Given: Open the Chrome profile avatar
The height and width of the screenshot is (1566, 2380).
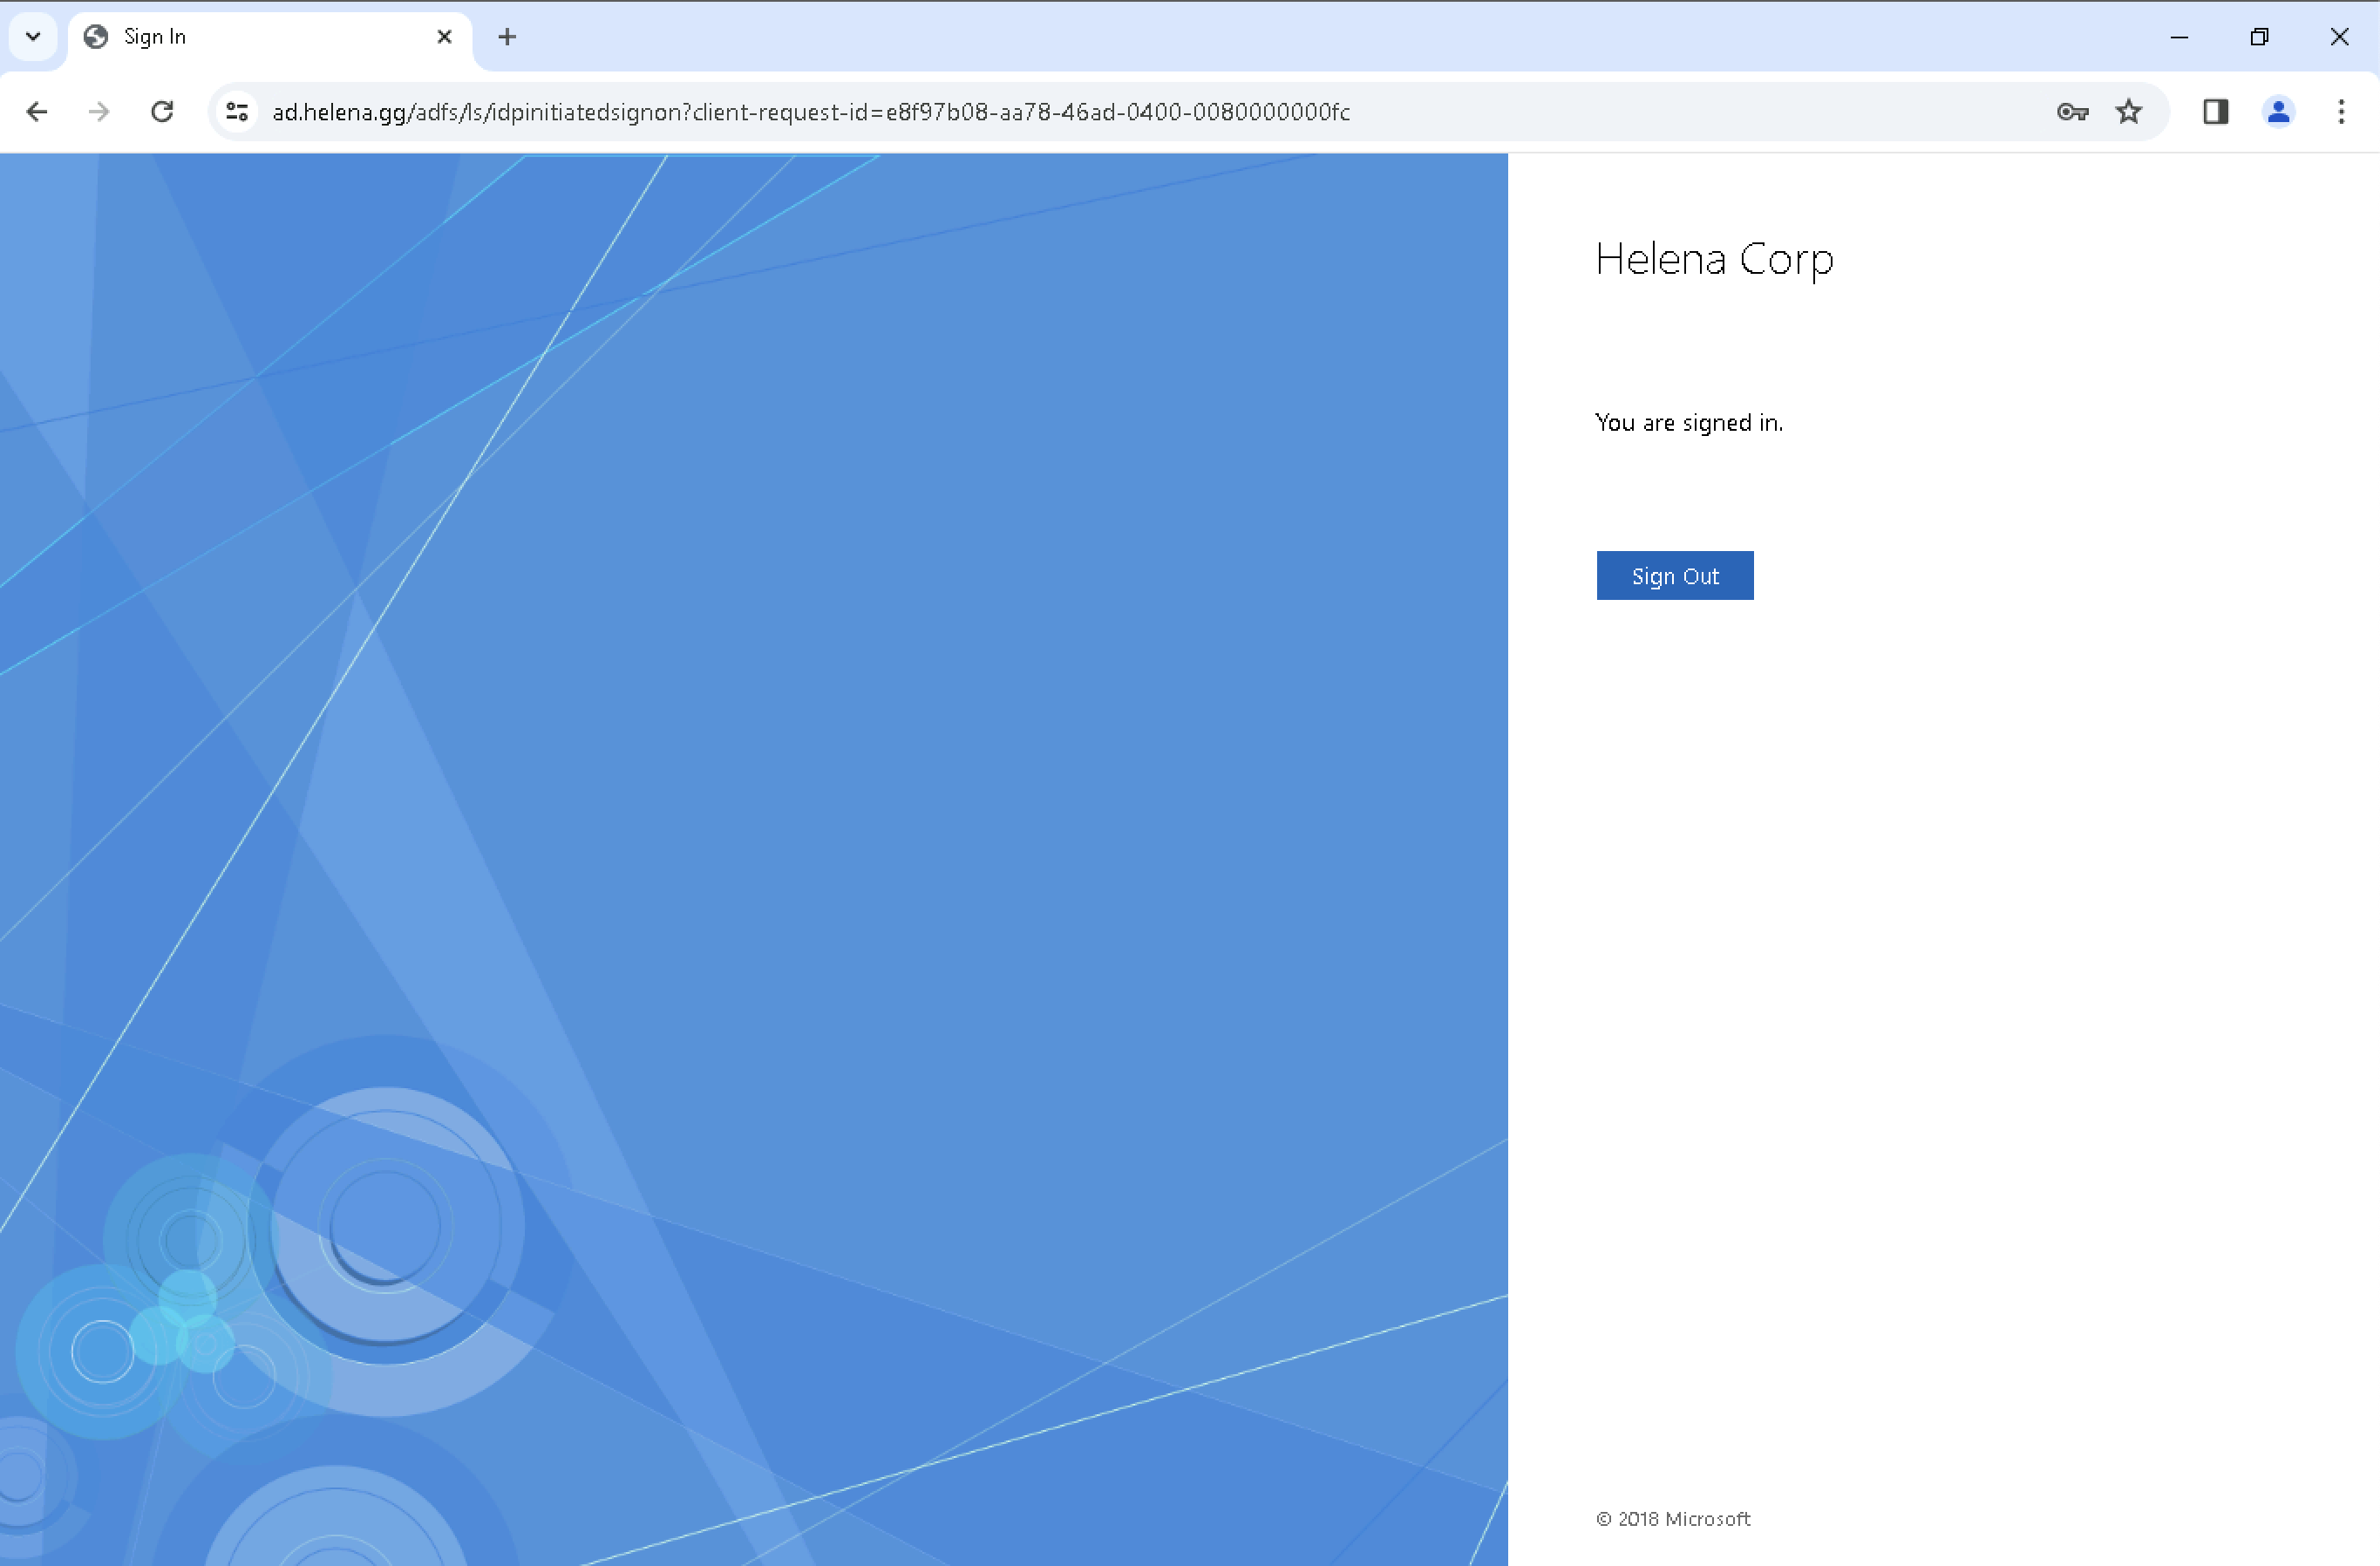Looking at the screenshot, I should click(x=2278, y=112).
